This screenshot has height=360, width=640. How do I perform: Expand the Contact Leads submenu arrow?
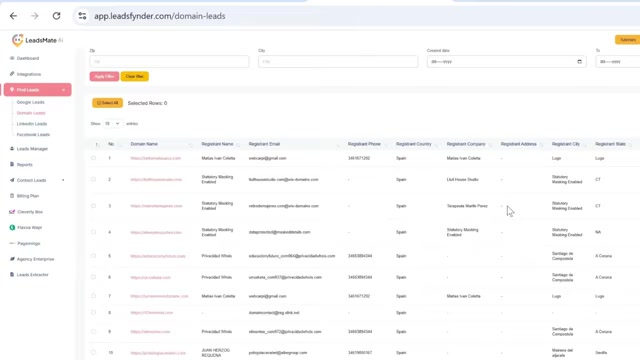63,180
